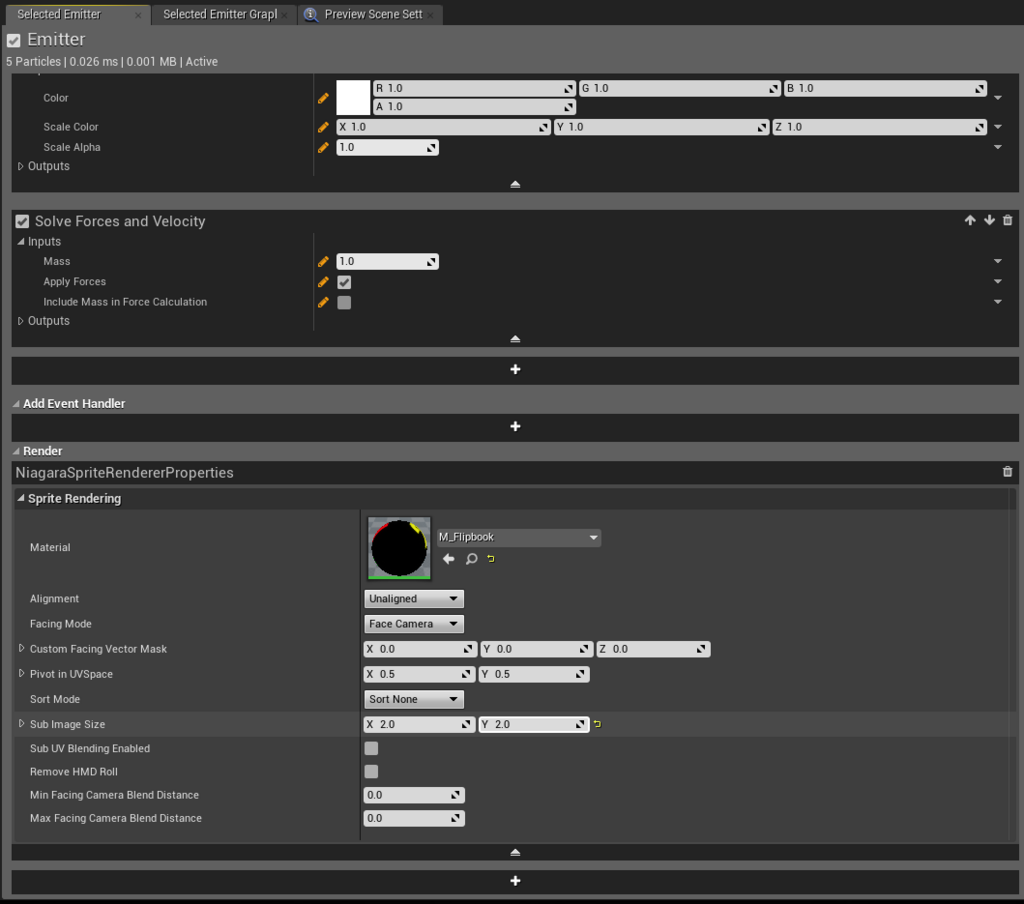Add new module with plus below Solve Forces

[x=515, y=370]
